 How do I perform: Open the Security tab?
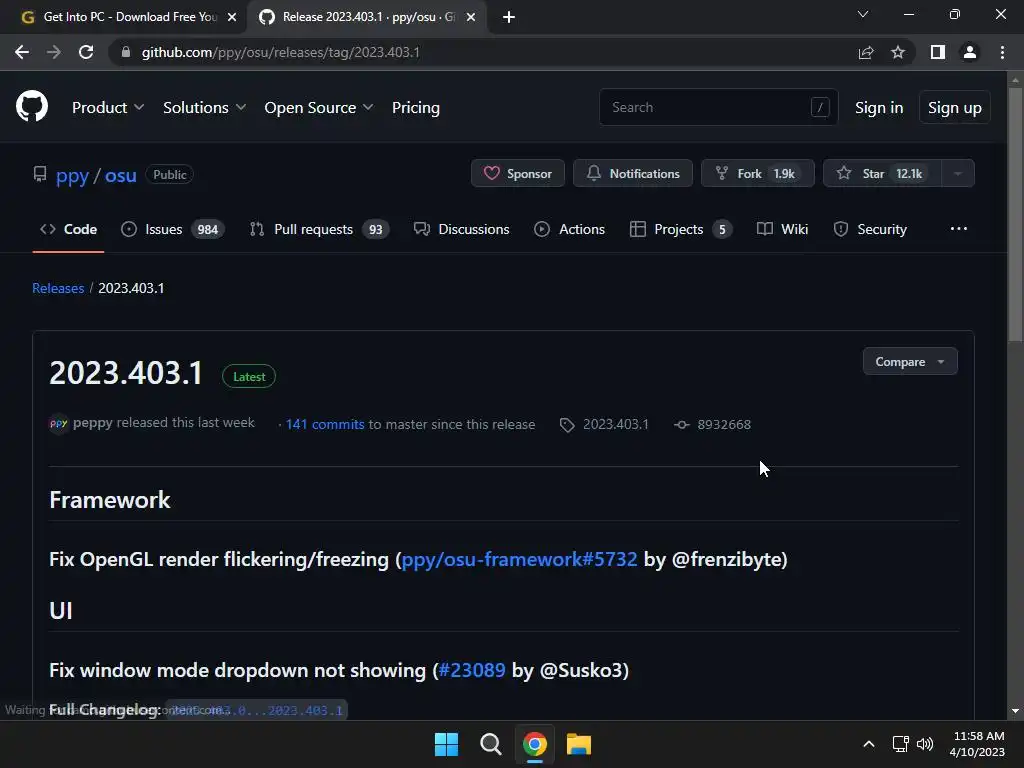[870, 229]
